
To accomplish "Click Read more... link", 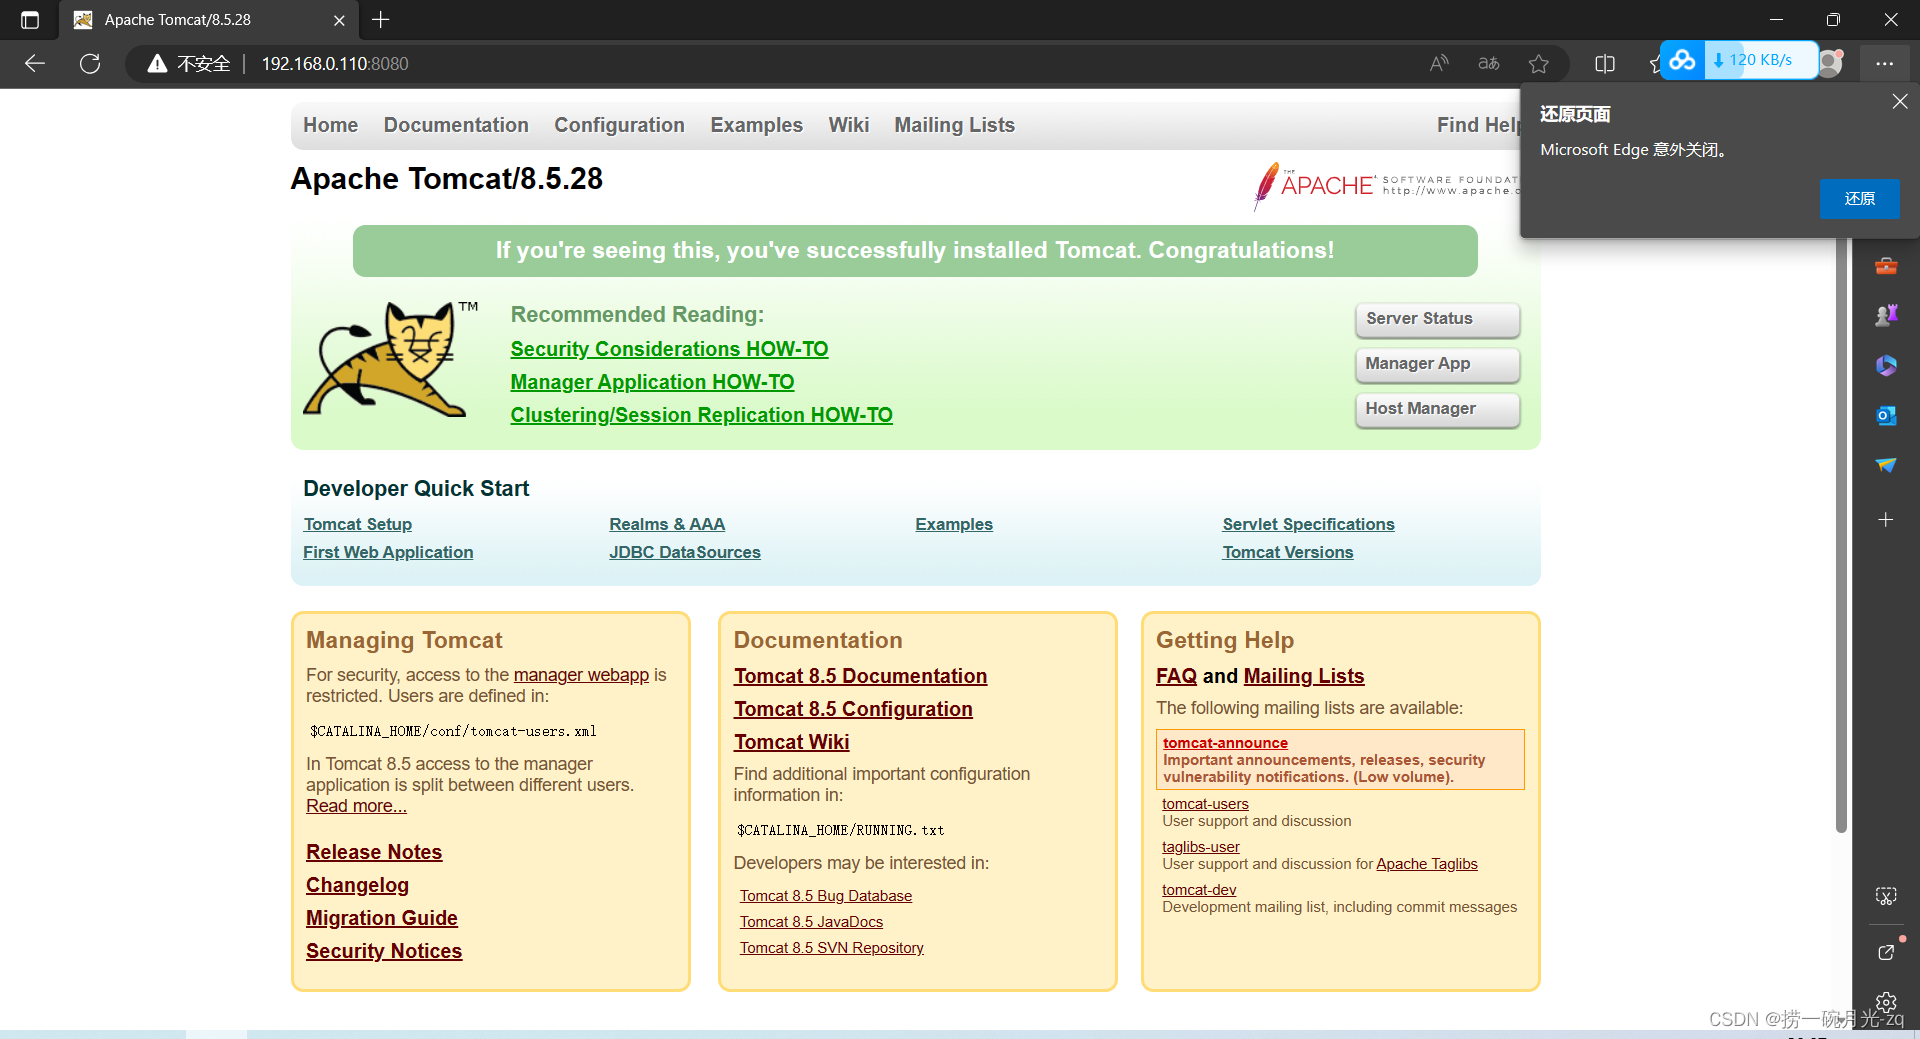I will pos(356,806).
